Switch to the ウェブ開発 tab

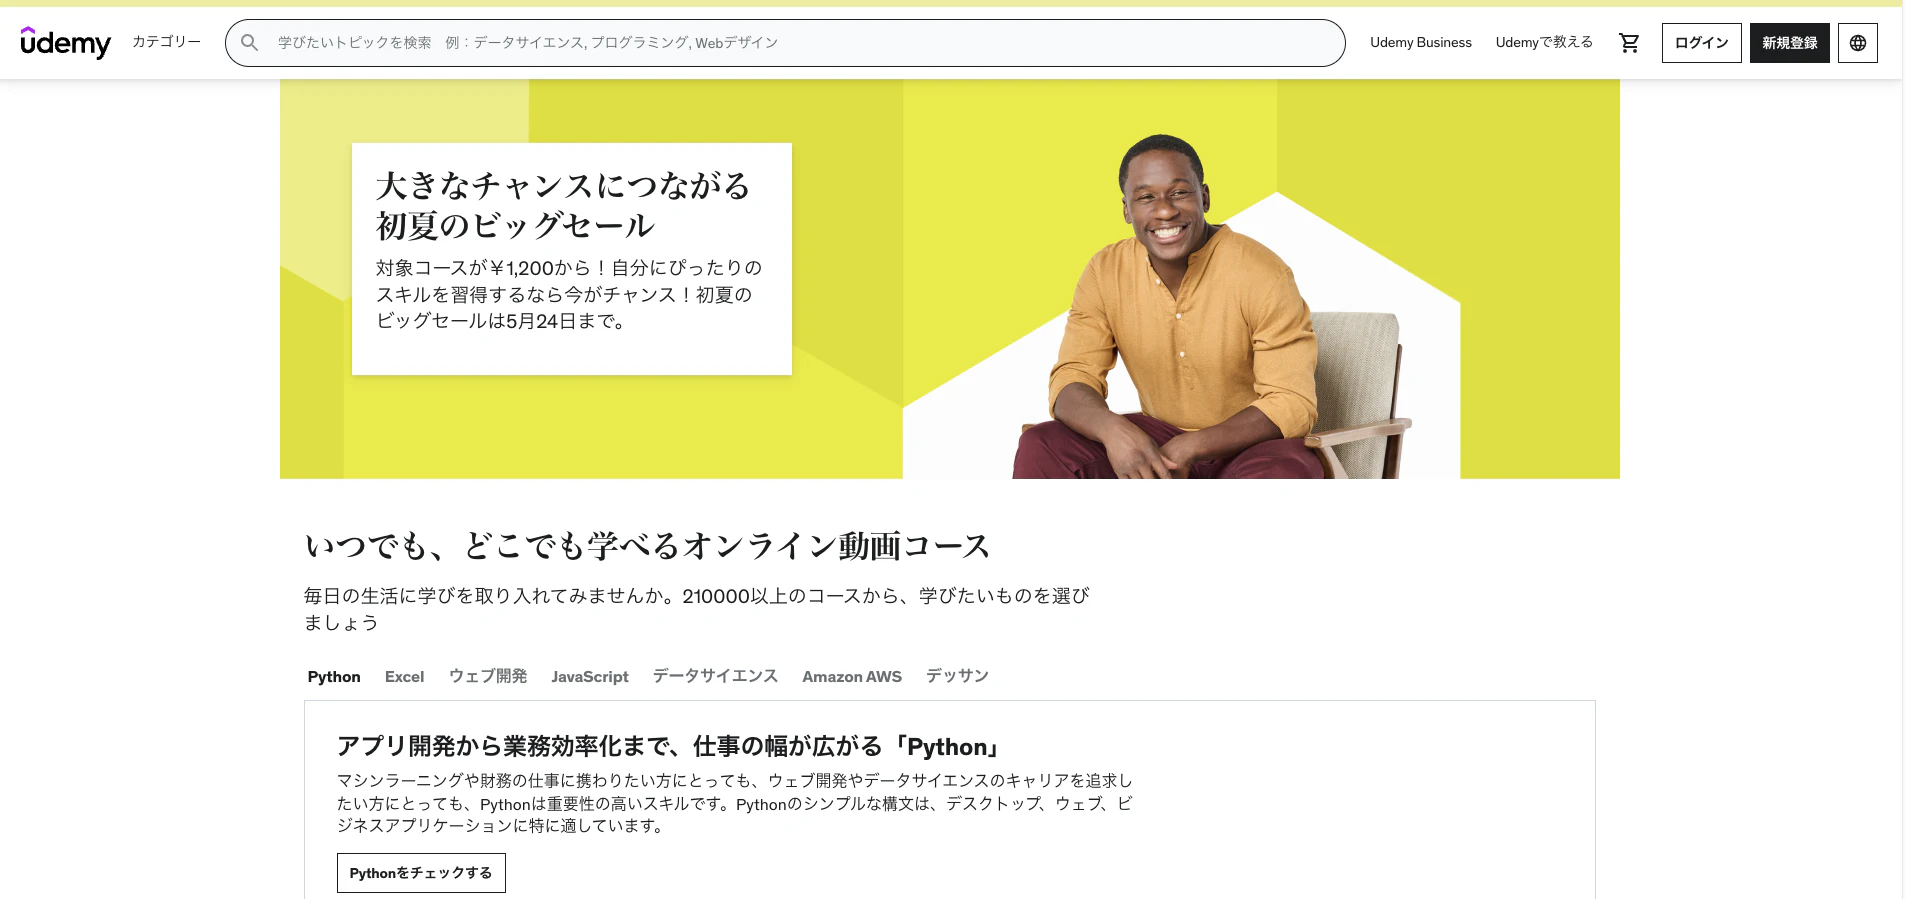pos(488,677)
